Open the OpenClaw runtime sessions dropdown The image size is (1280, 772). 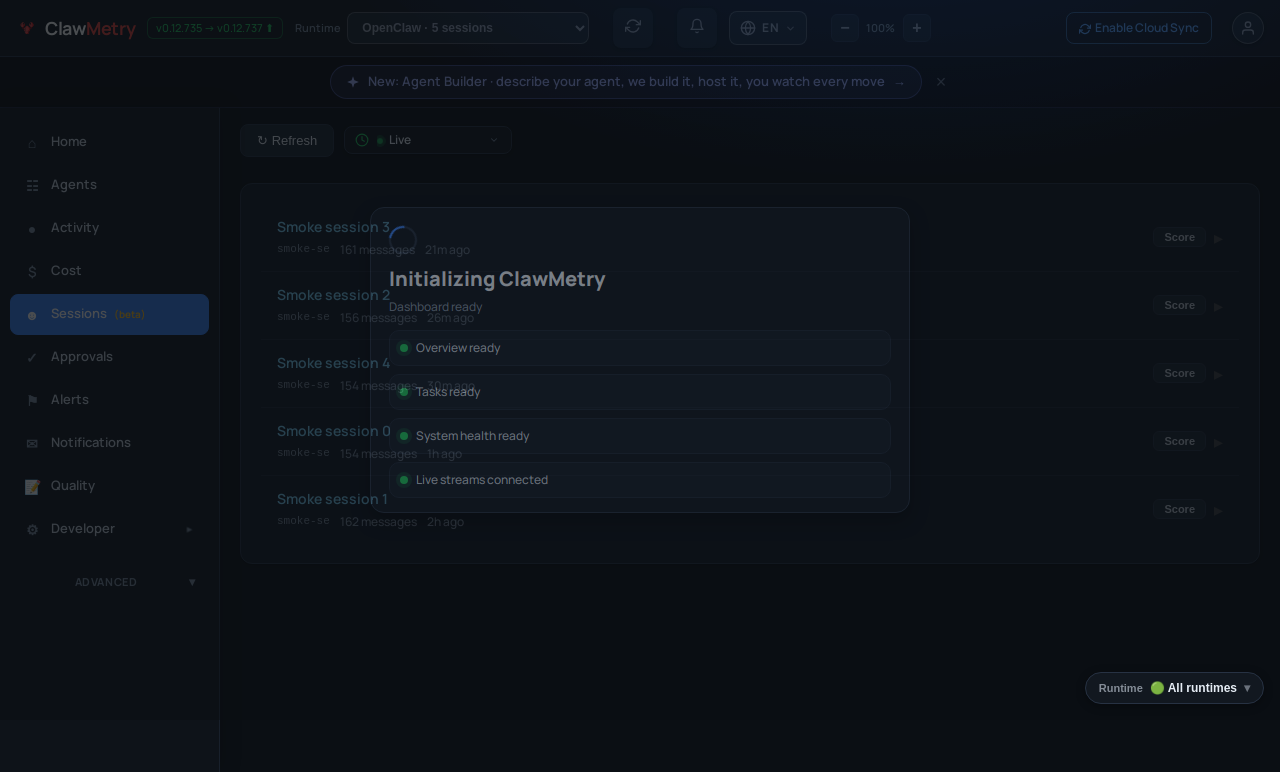468,28
